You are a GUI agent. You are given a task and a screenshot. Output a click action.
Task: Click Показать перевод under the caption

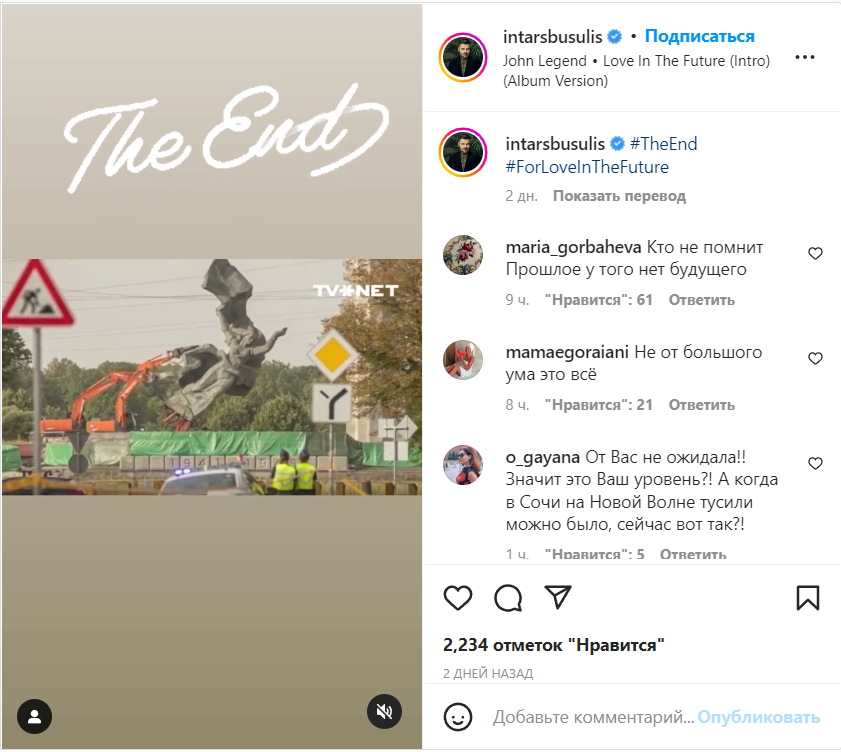coord(619,196)
